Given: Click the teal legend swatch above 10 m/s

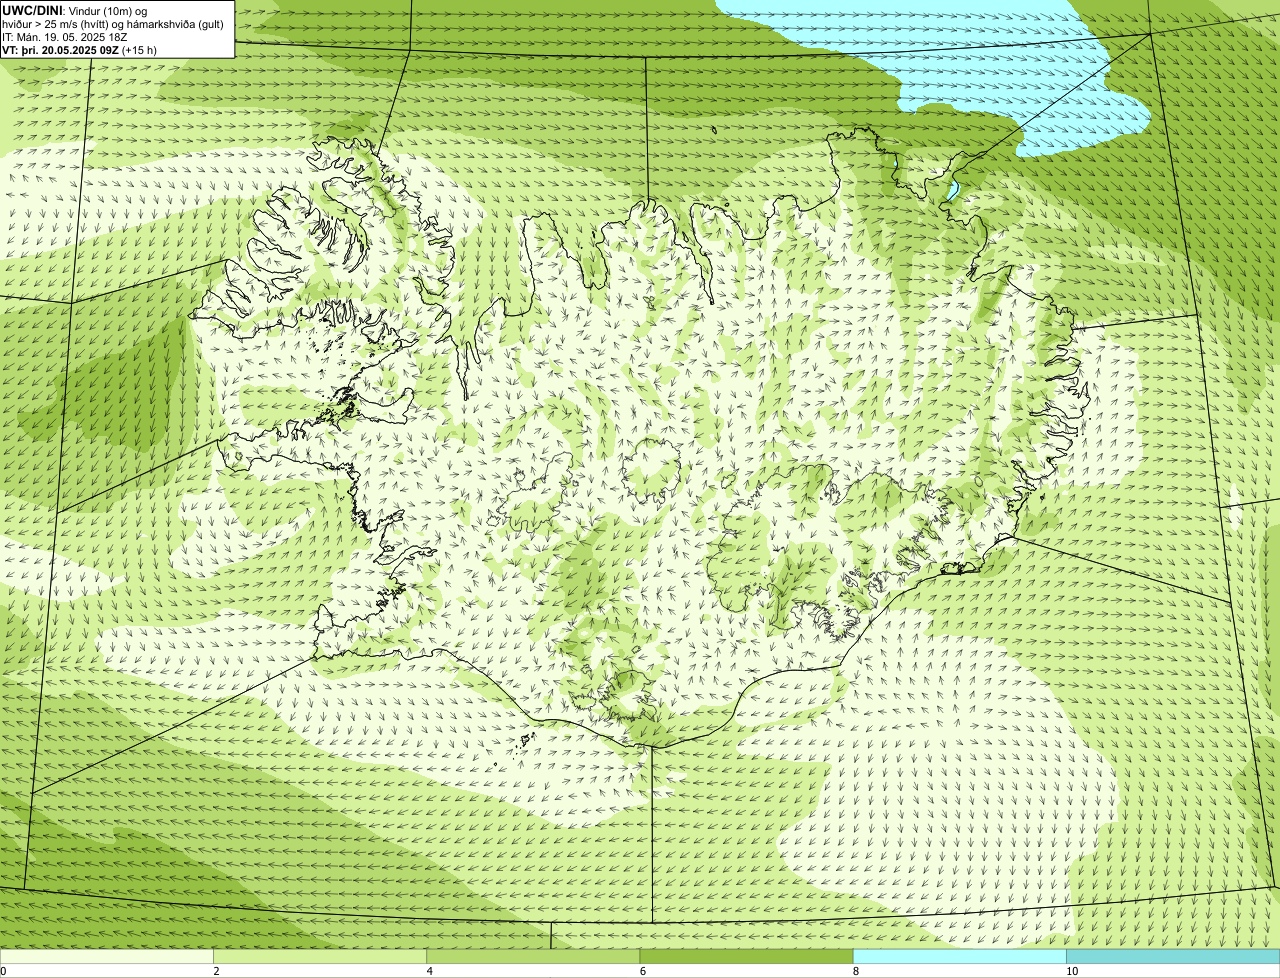Looking at the screenshot, I should click(x=1173, y=956).
